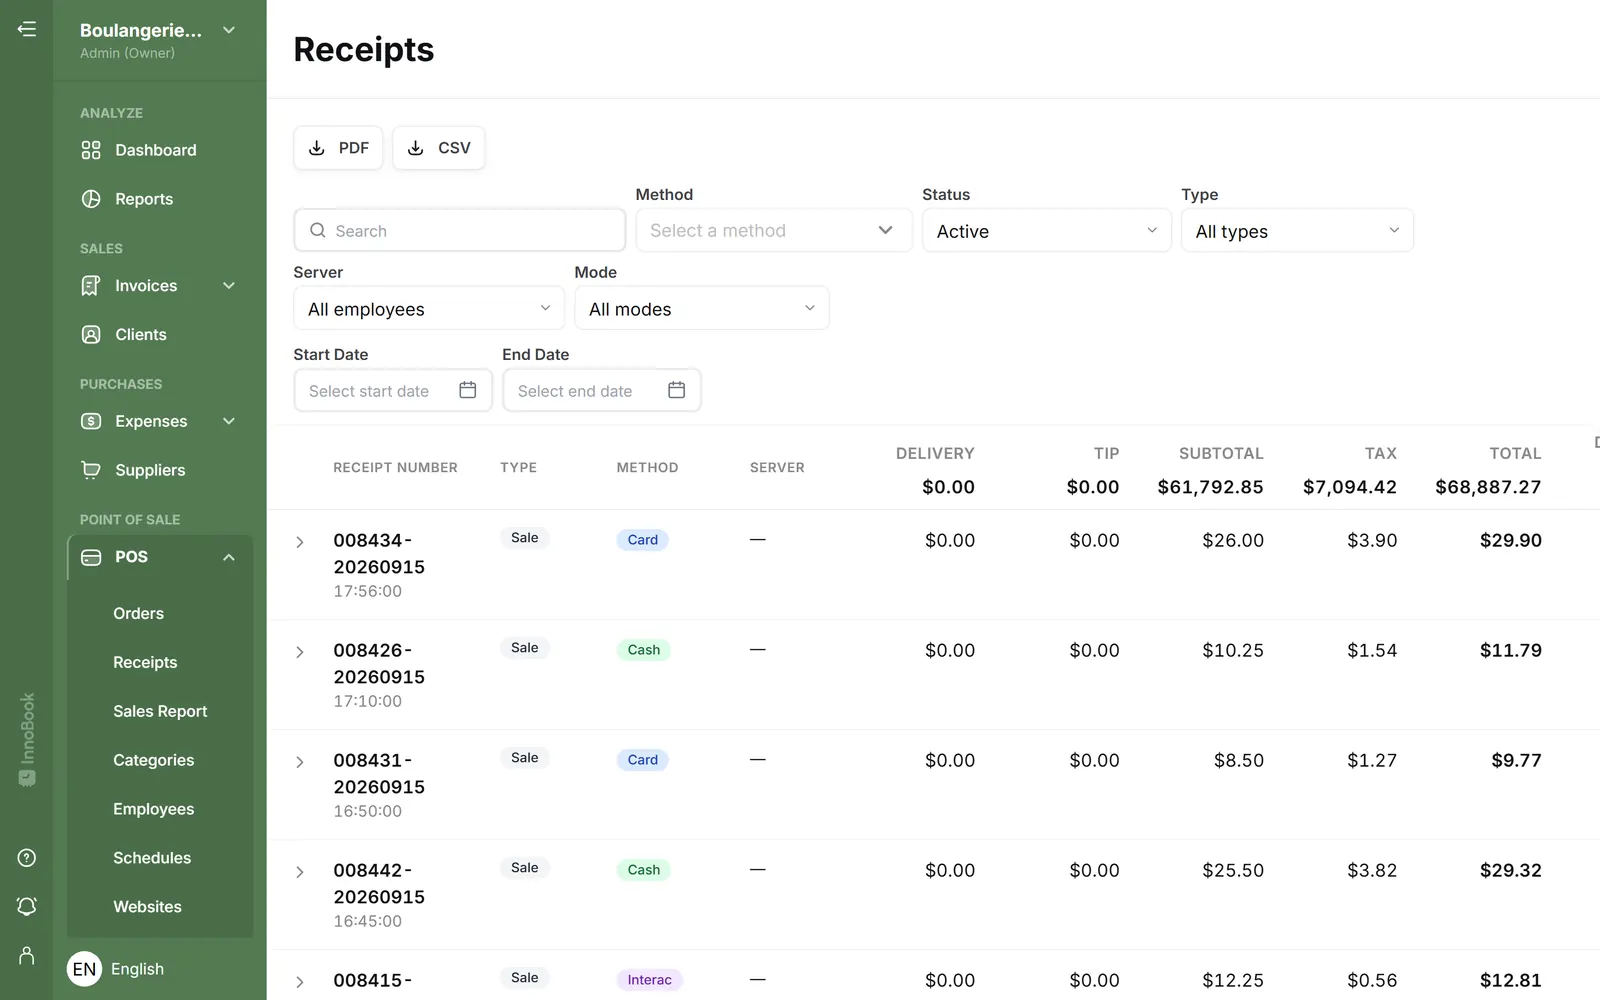The image size is (1600, 1000).
Task: Click the Expenses dollar icon
Action: point(91,421)
